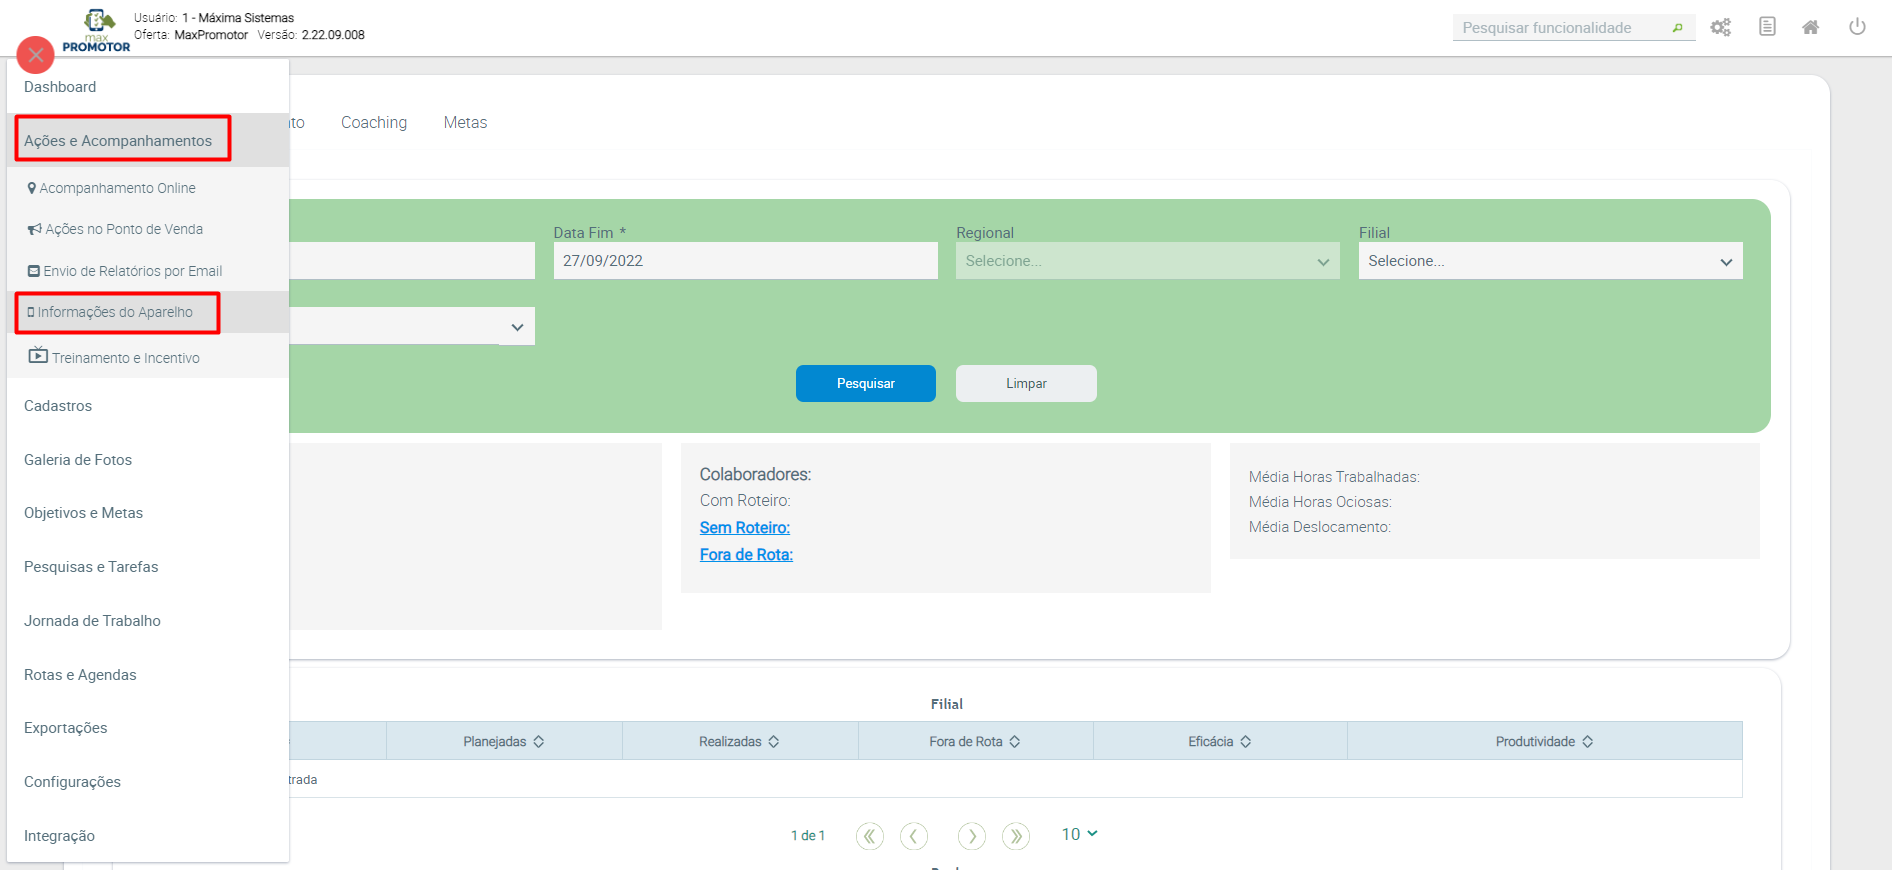This screenshot has width=1892, height=870.
Task: Click the search magnifier icon in header
Action: click(x=1677, y=28)
